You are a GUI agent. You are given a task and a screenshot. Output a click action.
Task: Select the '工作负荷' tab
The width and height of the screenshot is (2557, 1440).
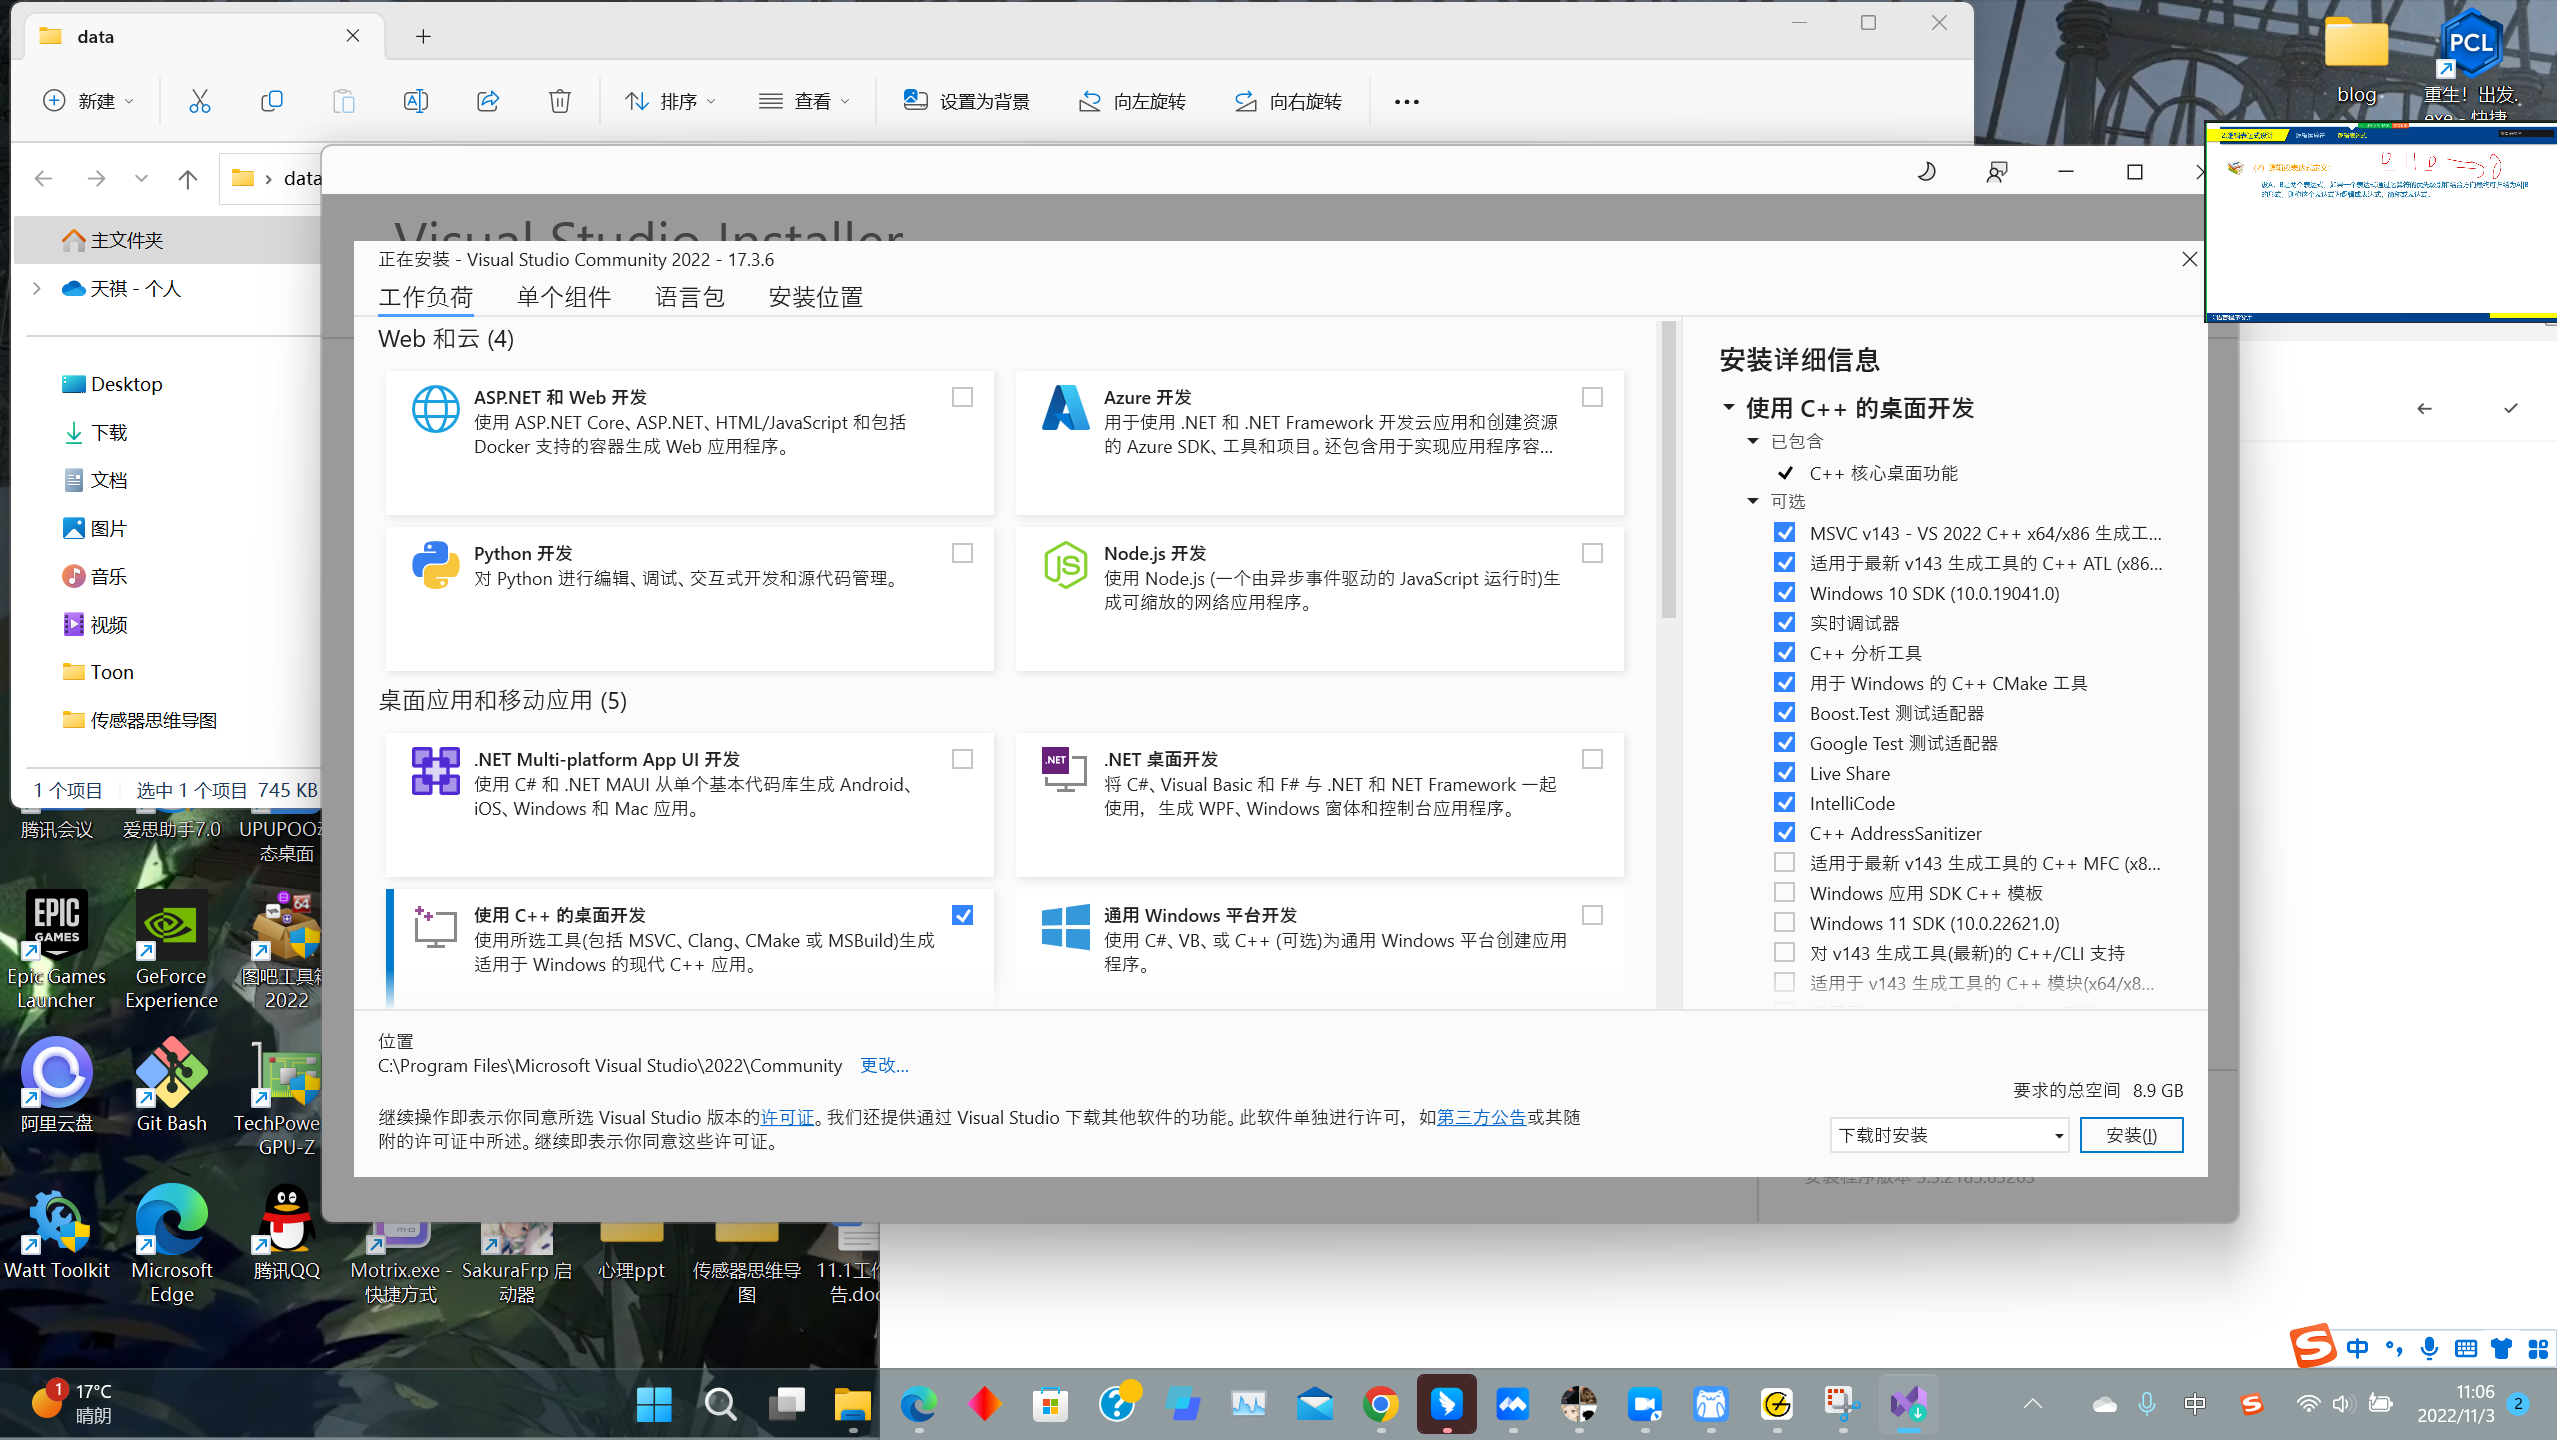(x=425, y=297)
